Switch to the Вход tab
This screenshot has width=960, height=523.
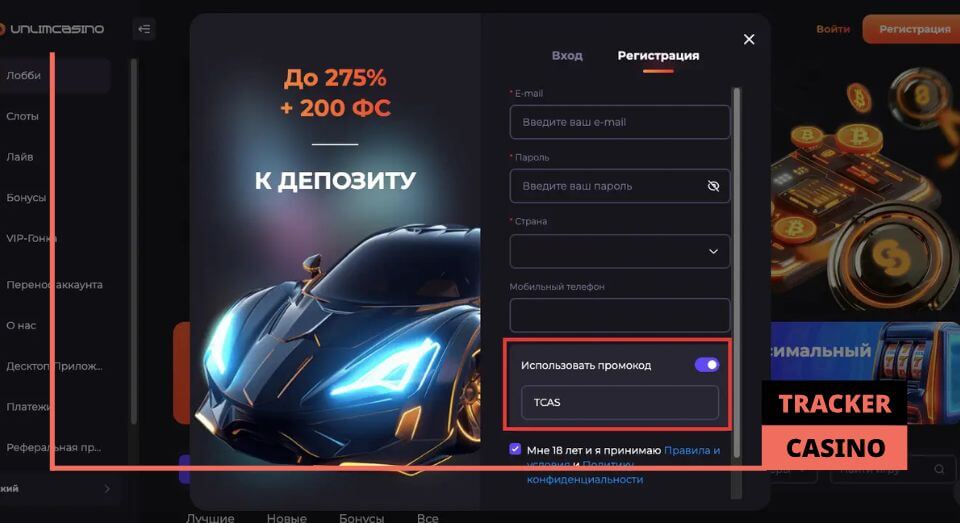click(x=567, y=56)
